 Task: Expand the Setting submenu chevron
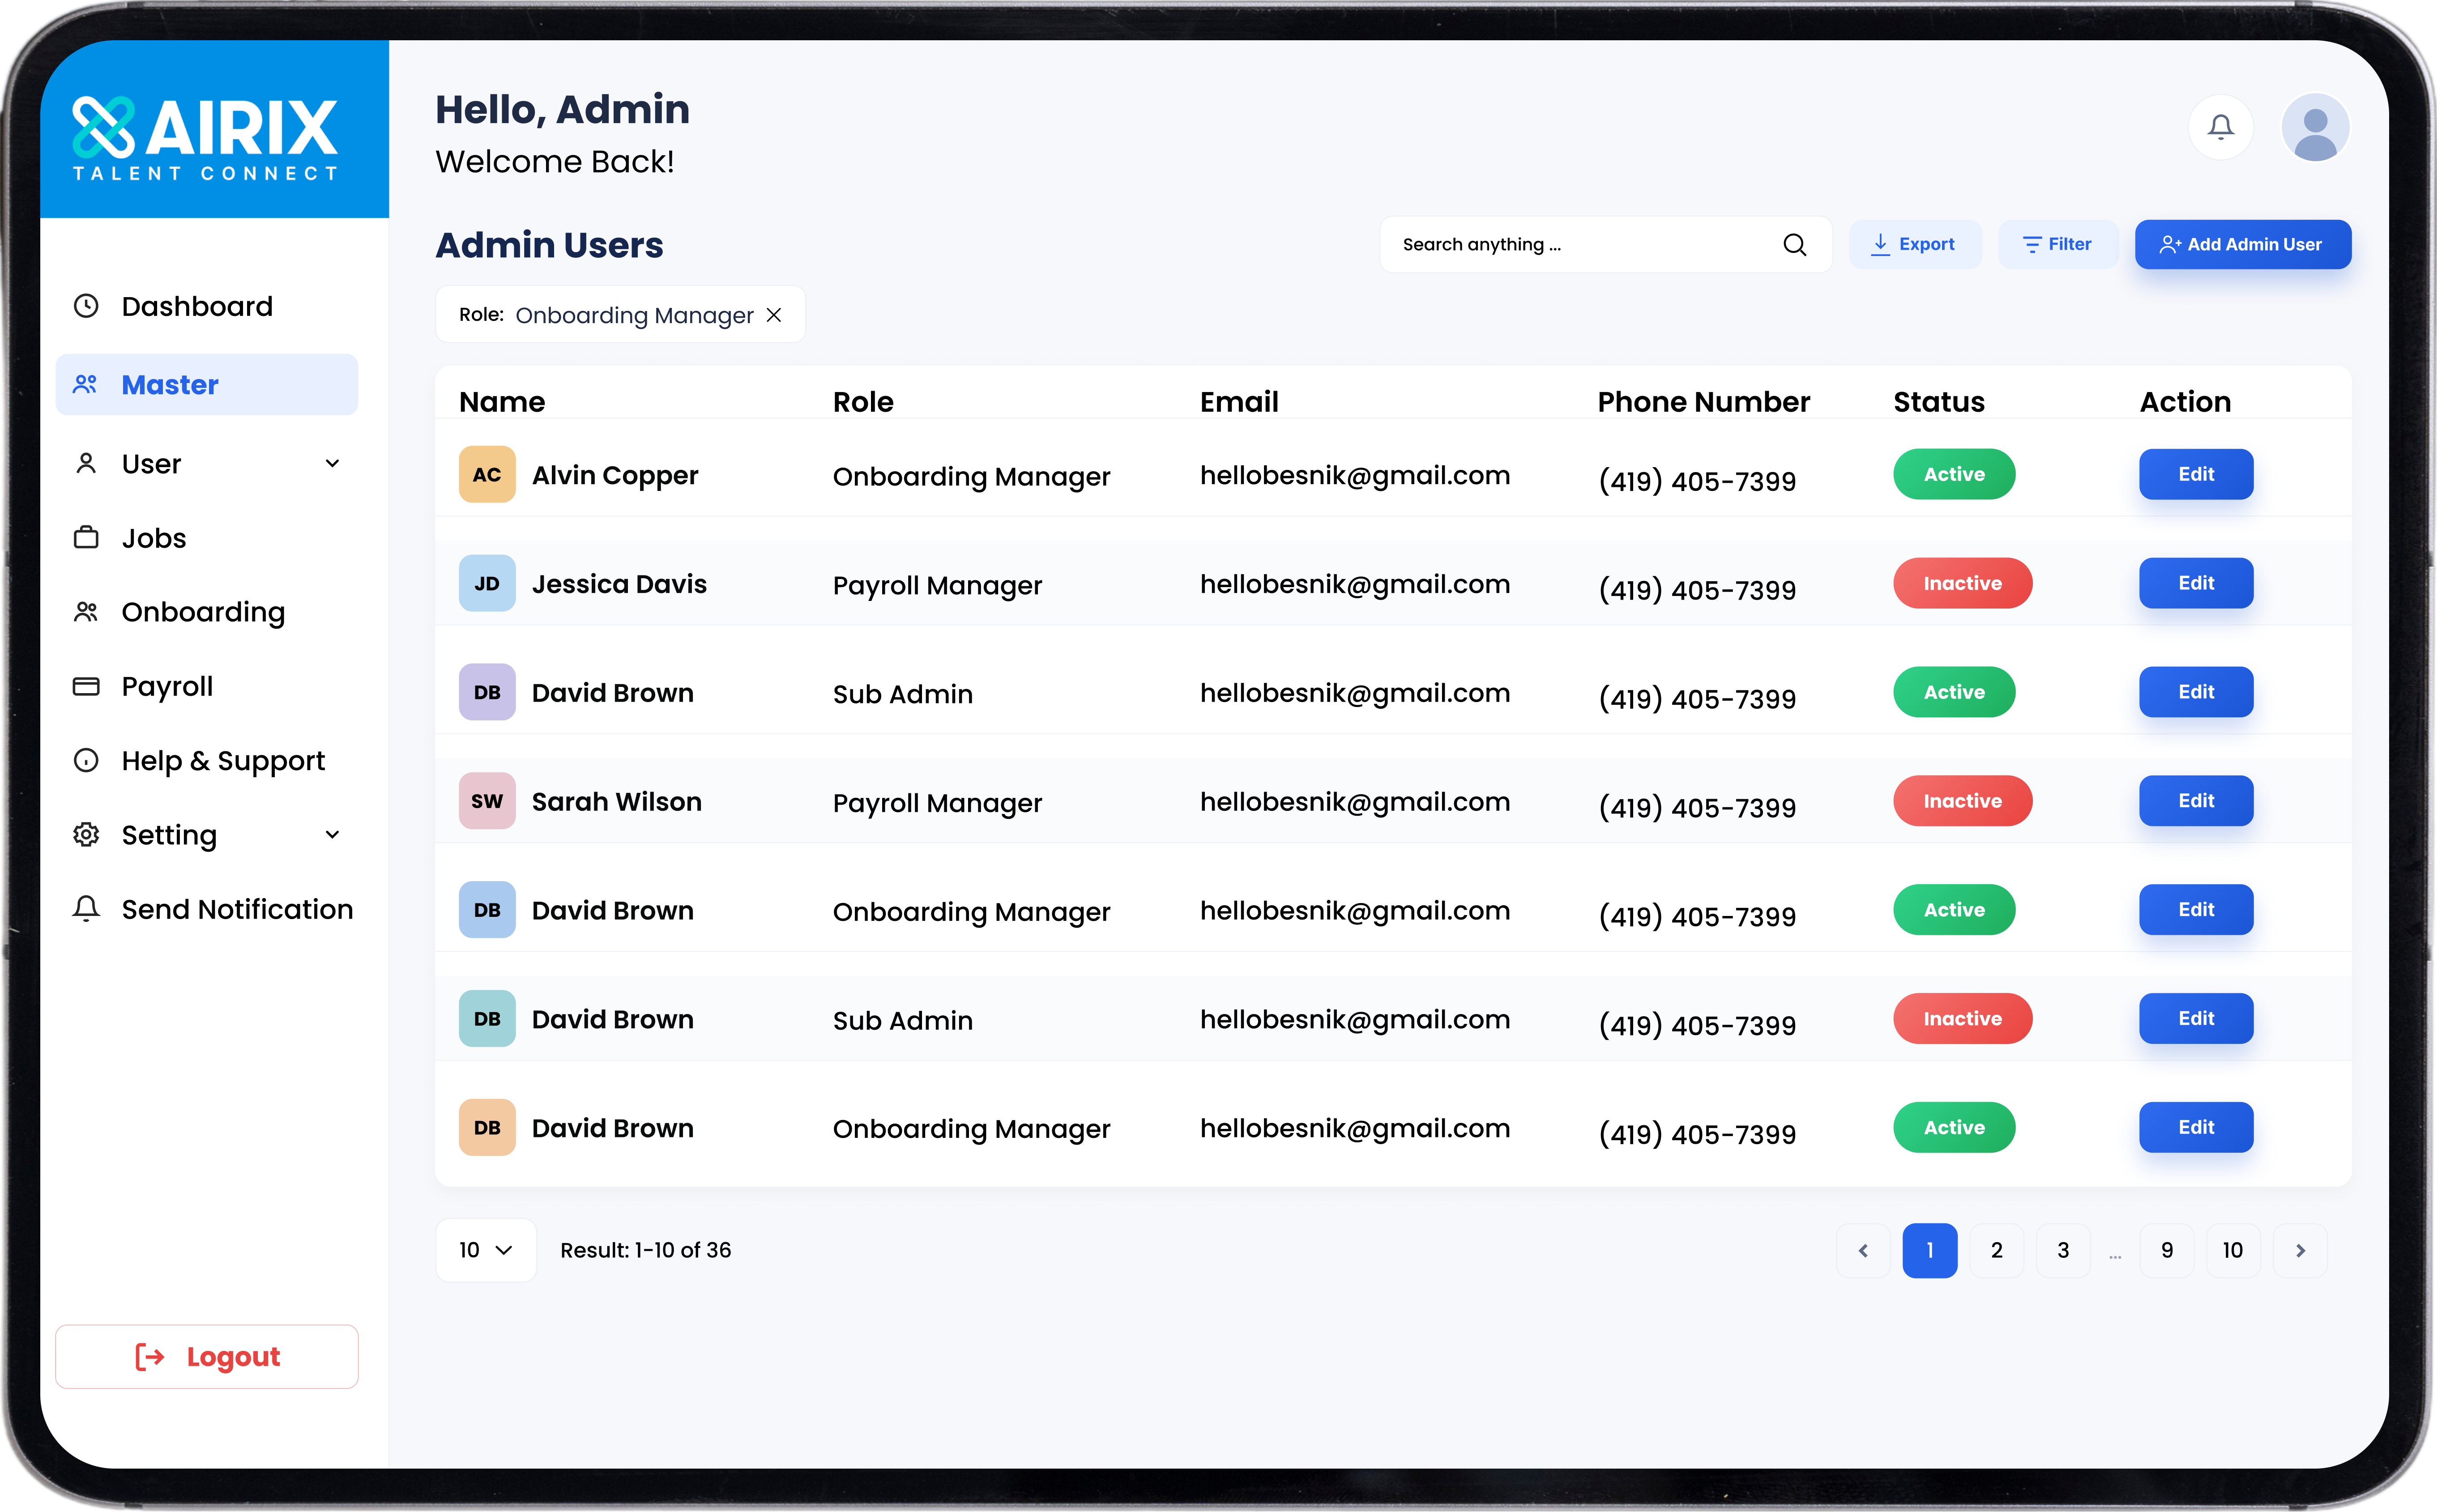coord(333,835)
